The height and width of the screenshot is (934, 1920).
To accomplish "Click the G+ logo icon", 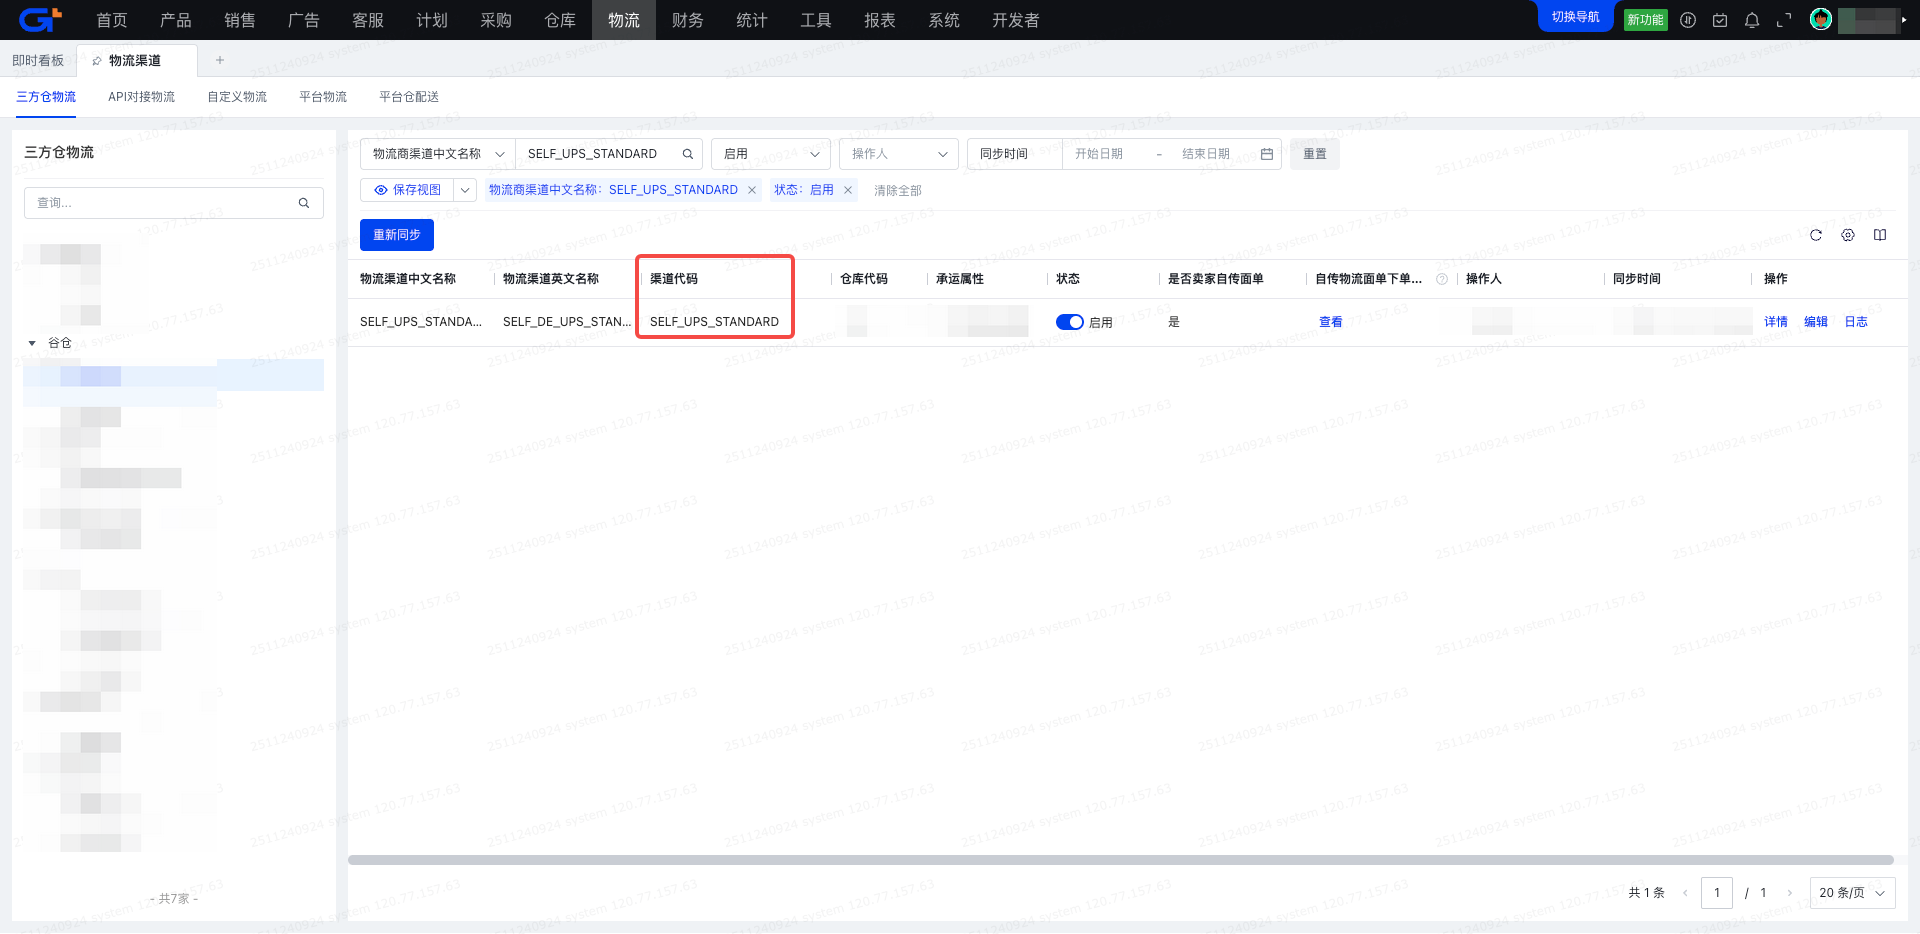I will pos(40,19).
